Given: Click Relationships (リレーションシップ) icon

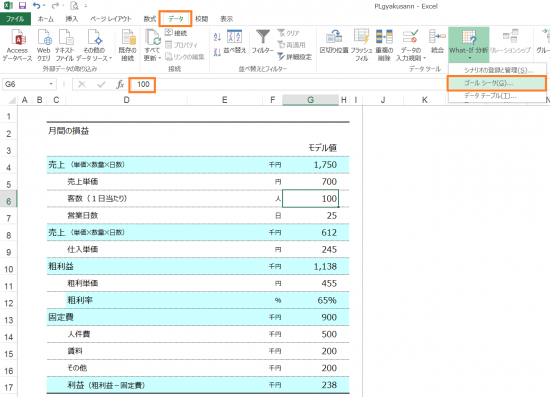Looking at the screenshot, I should pos(510,42).
